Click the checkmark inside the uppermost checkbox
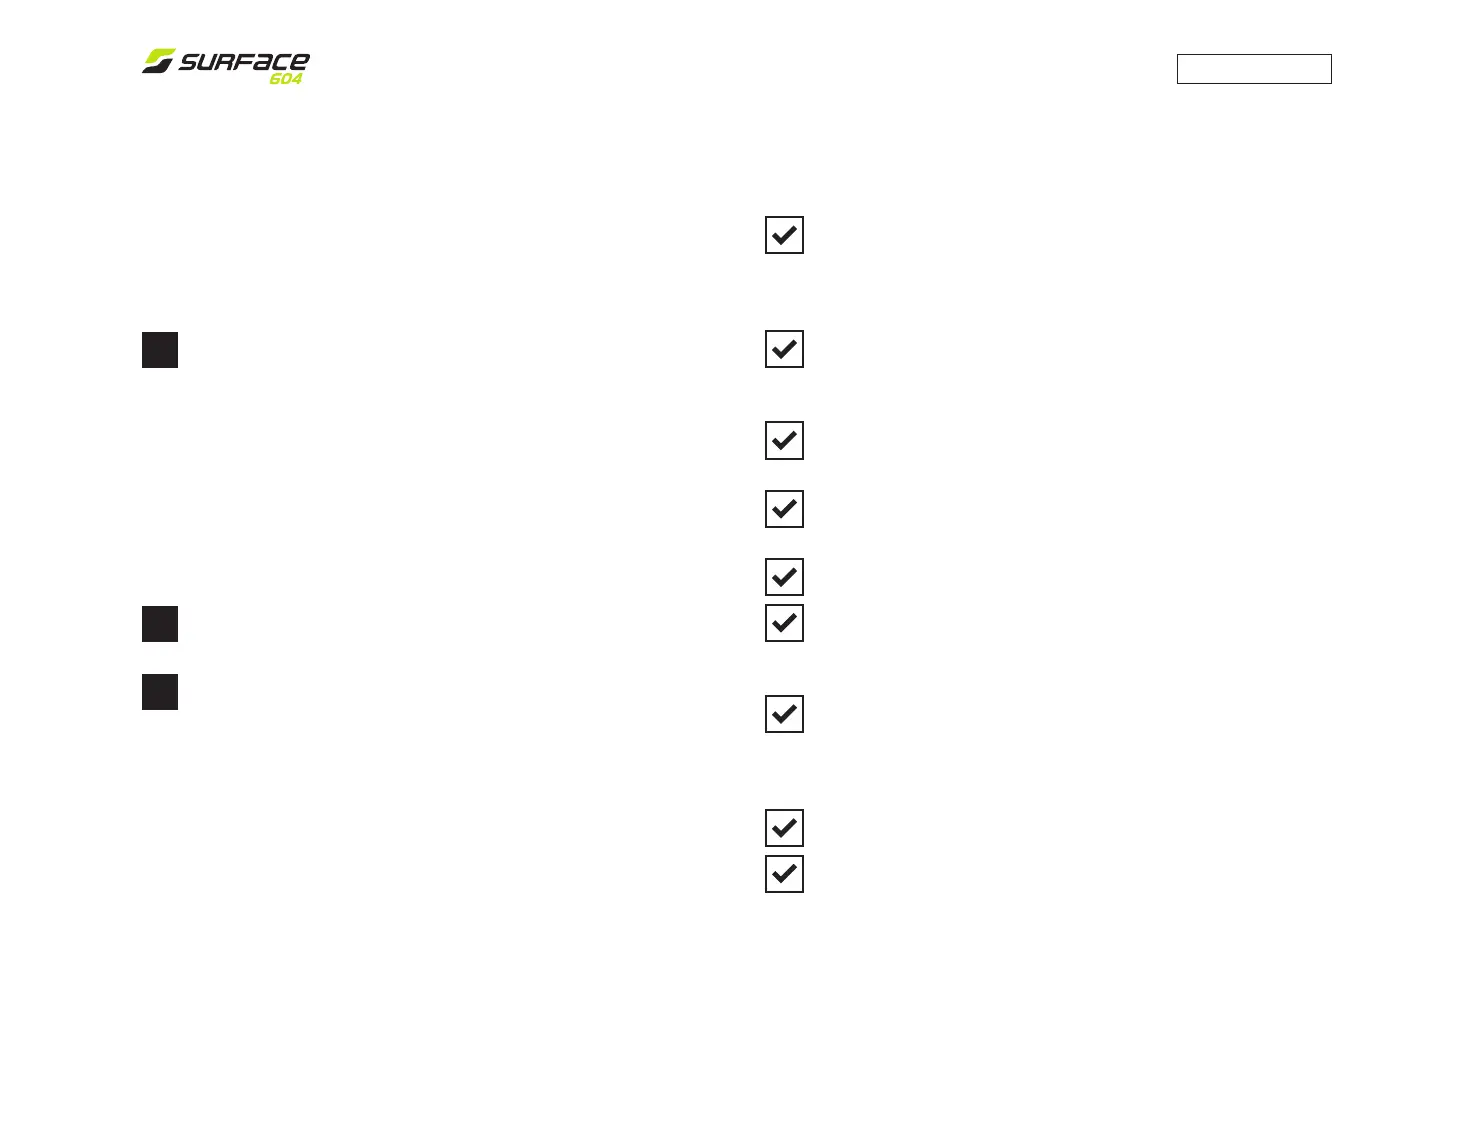 tap(785, 235)
